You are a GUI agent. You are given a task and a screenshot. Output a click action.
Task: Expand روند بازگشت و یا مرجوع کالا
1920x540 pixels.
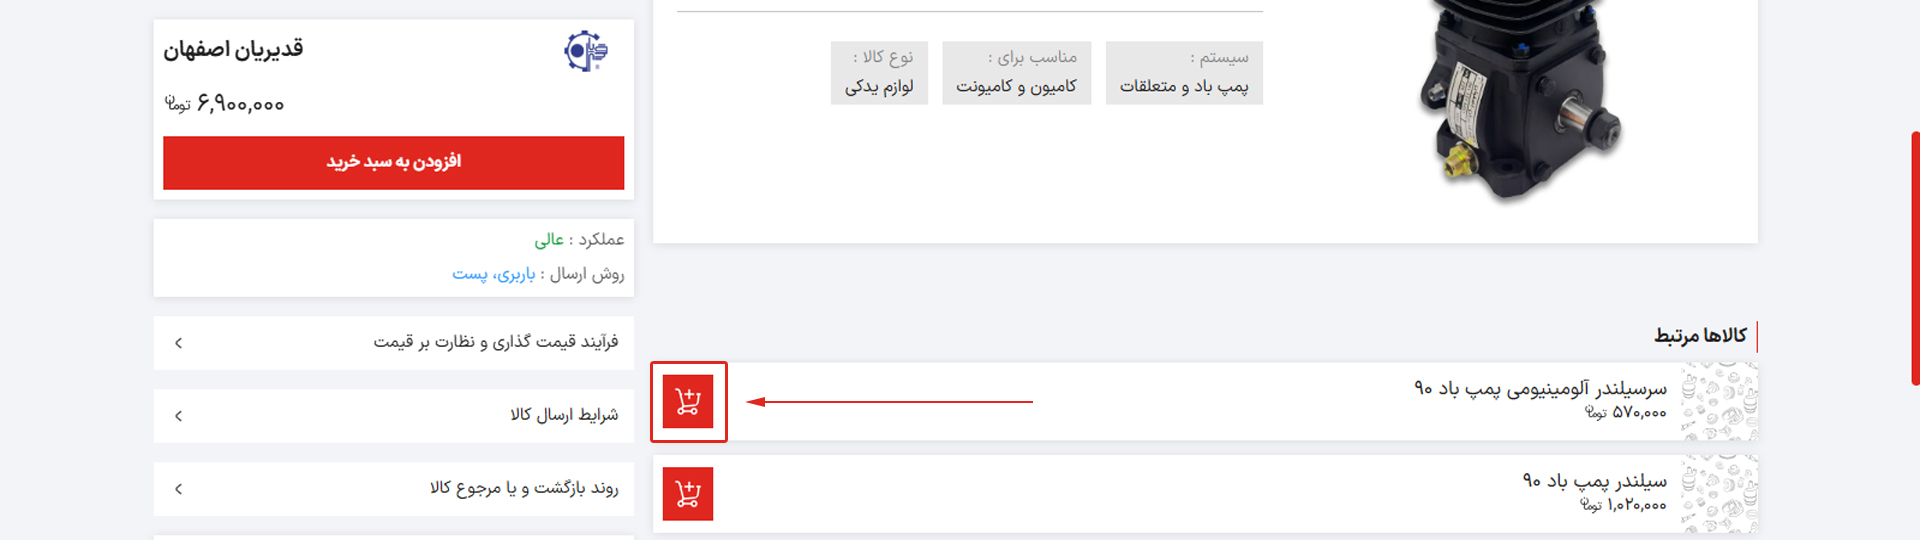click(394, 489)
